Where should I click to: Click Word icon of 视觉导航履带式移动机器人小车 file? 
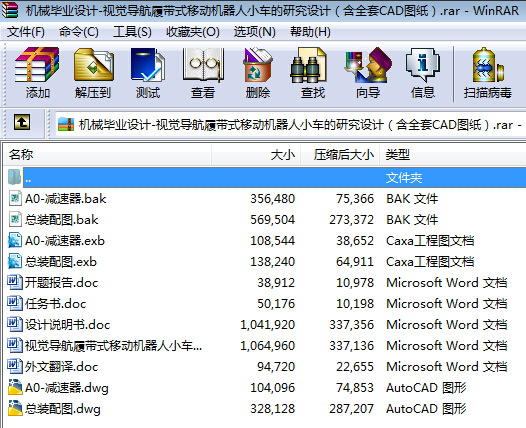pyautogui.click(x=15, y=345)
